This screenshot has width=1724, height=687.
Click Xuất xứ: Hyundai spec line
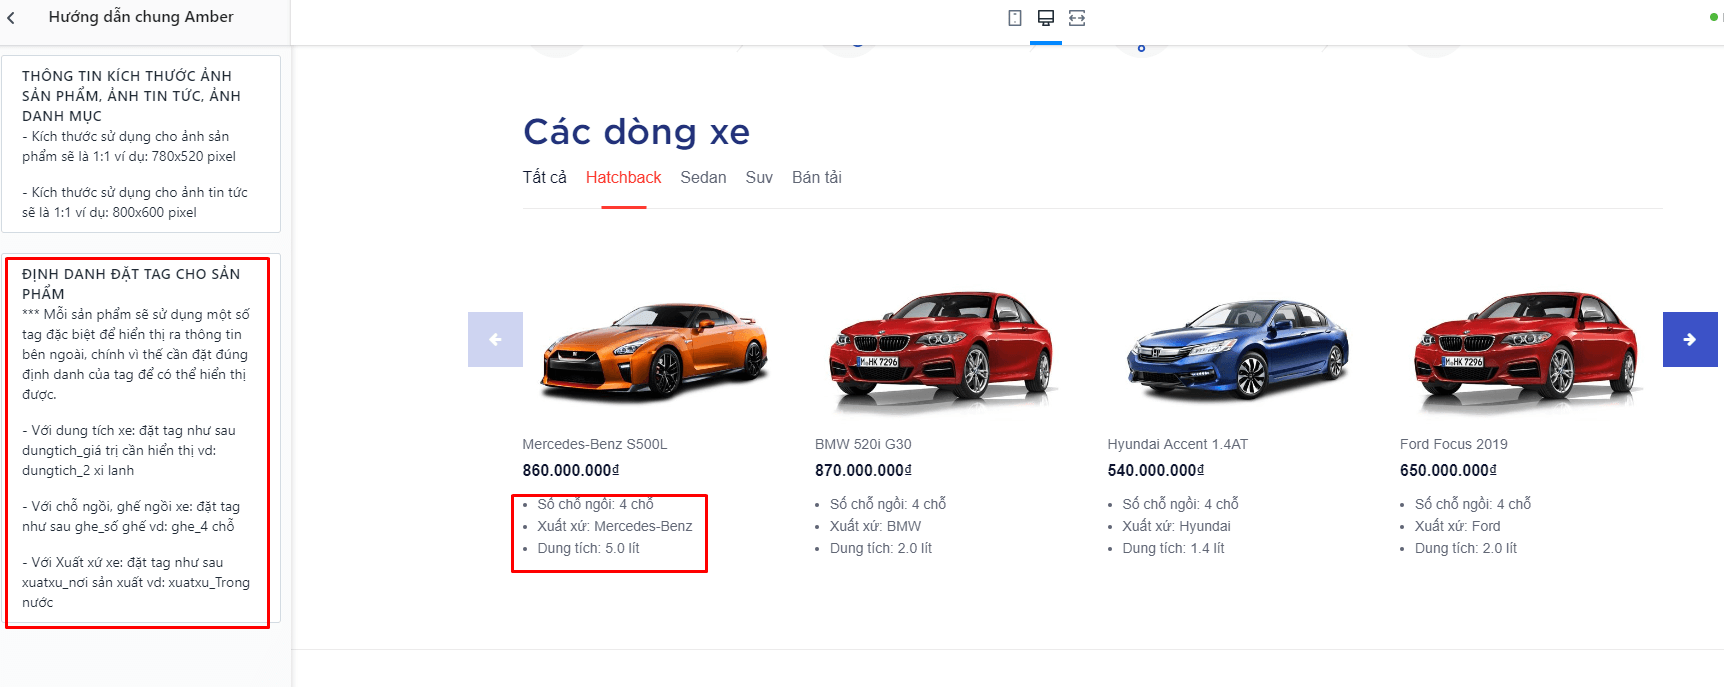[x=1176, y=526]
